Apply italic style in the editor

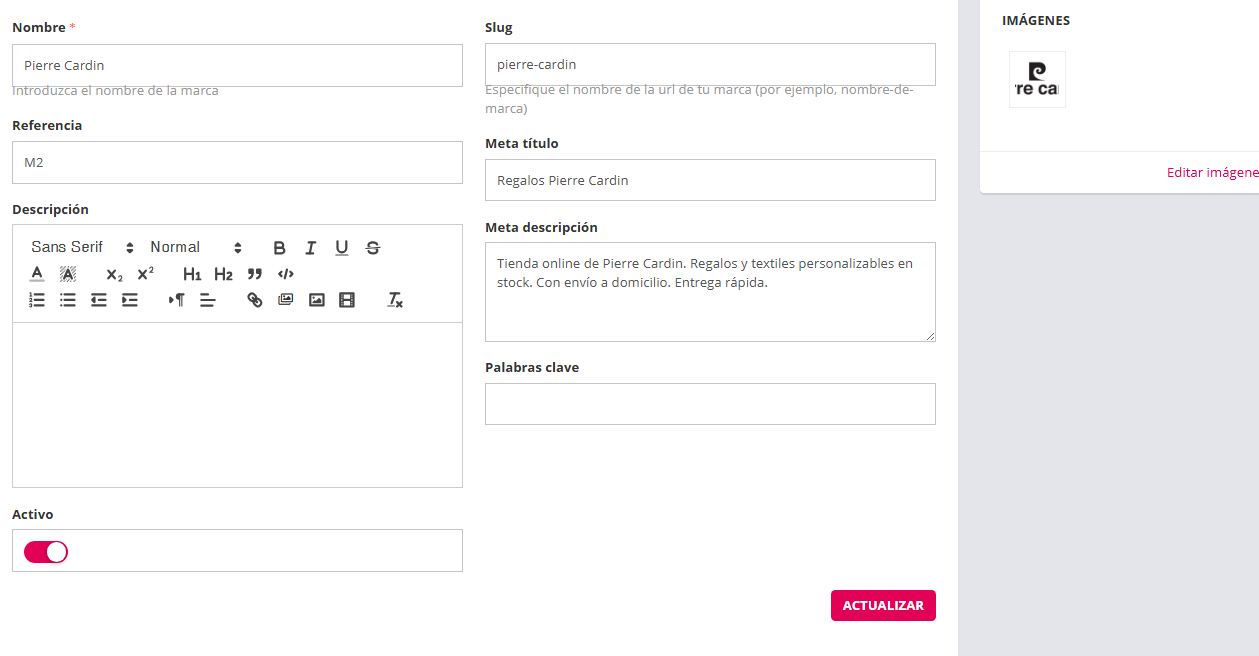pyautogui.click(x=311, y=248)
